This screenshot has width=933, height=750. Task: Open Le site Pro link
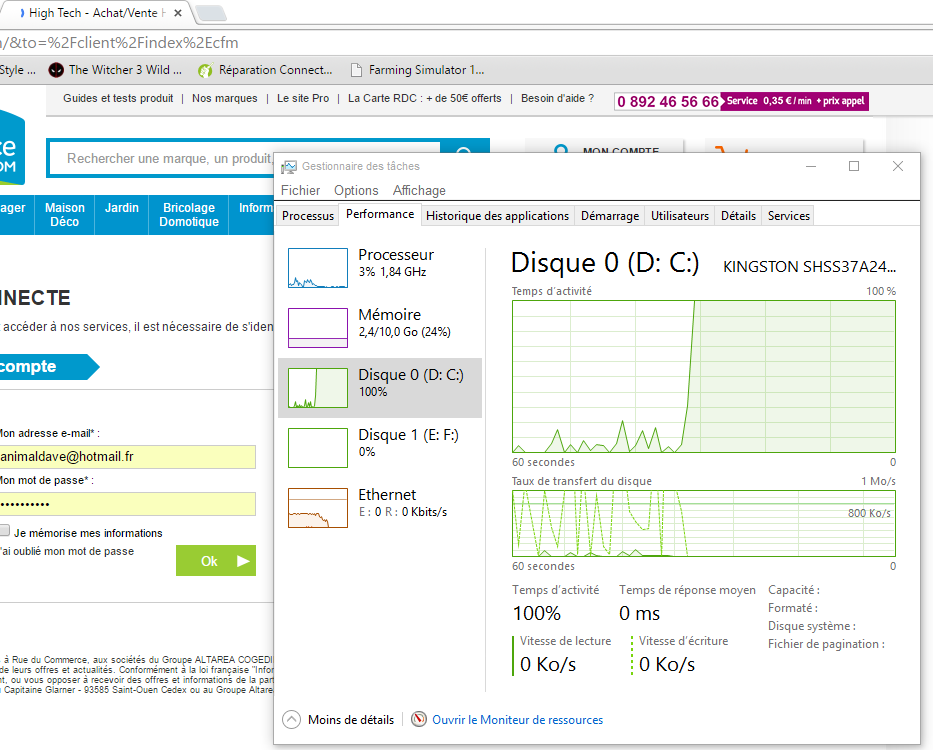pyautogui.click(x=303, y=98)
